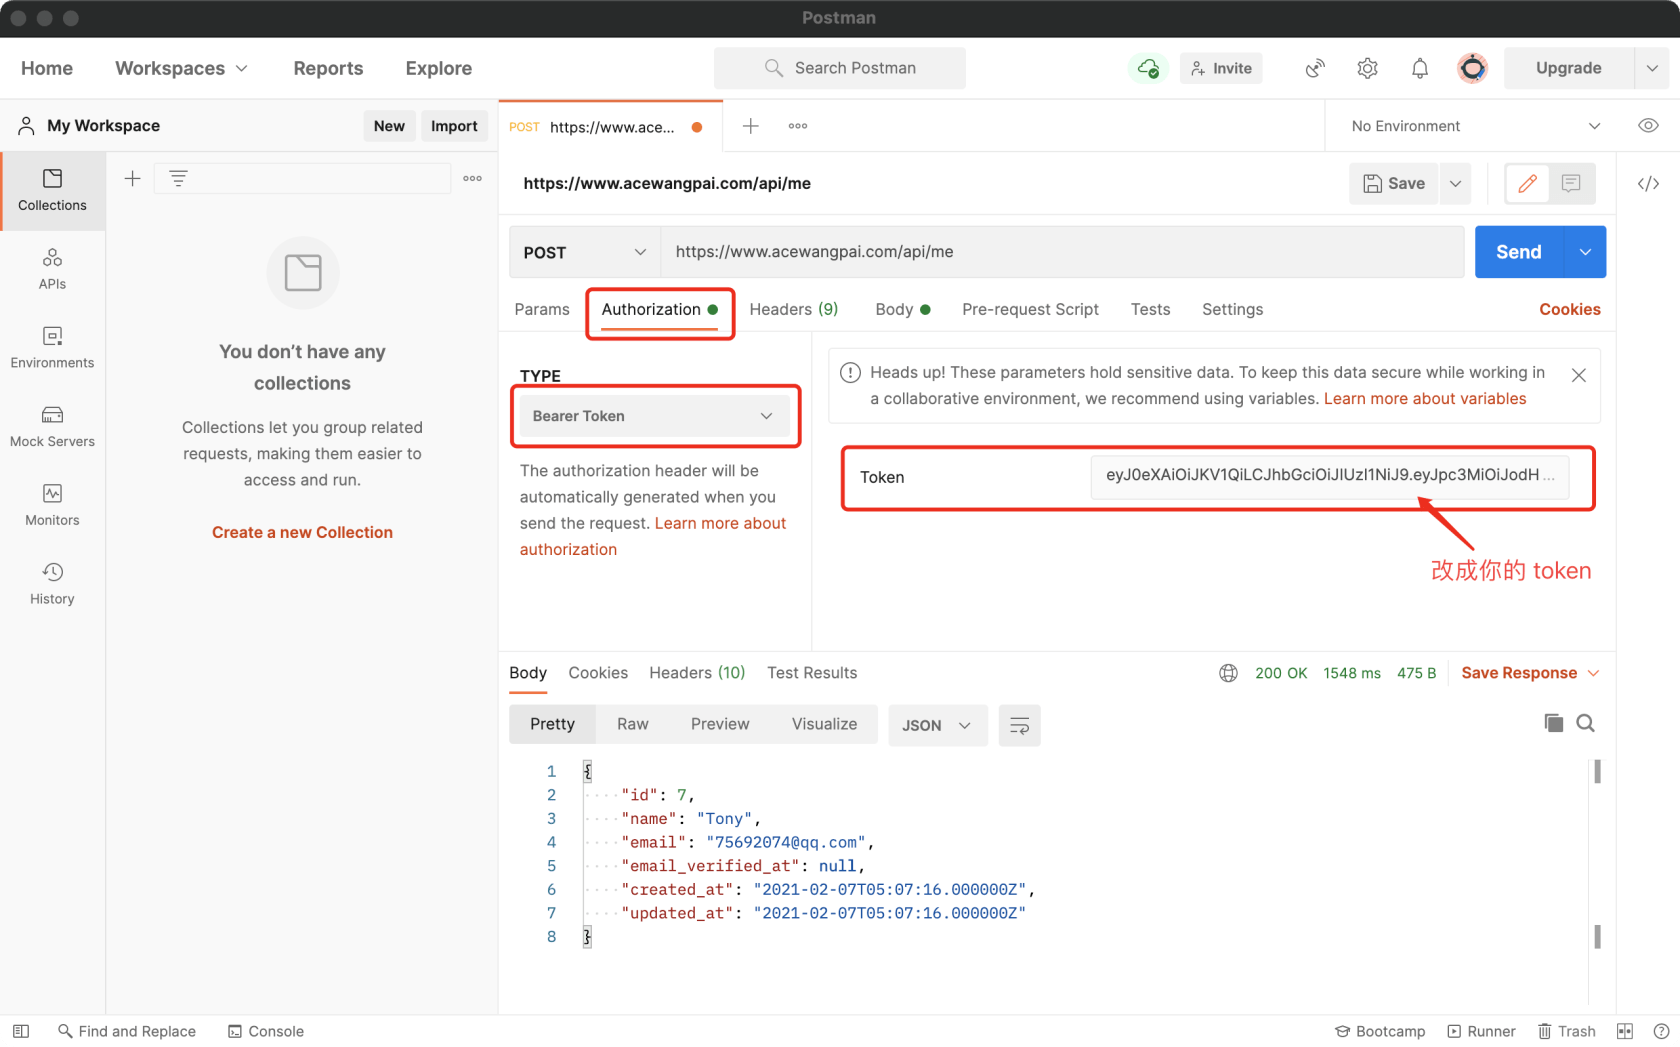Image resolution: width=1680 pixels, height=1047 pixels.
Task: Open the Mock Servers sidebar panel
Action: pos(52,426)
